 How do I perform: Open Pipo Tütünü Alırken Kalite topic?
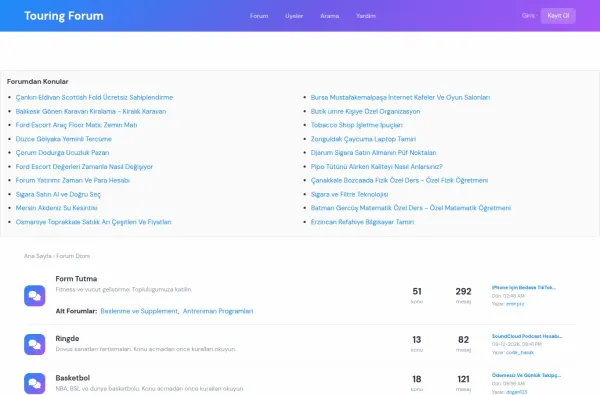pos(377,167)
